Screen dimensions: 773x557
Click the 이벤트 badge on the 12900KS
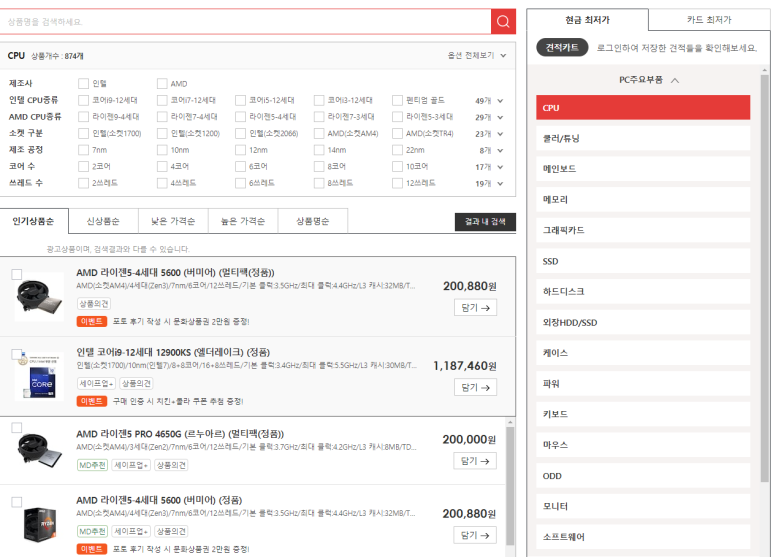(92, 401)
